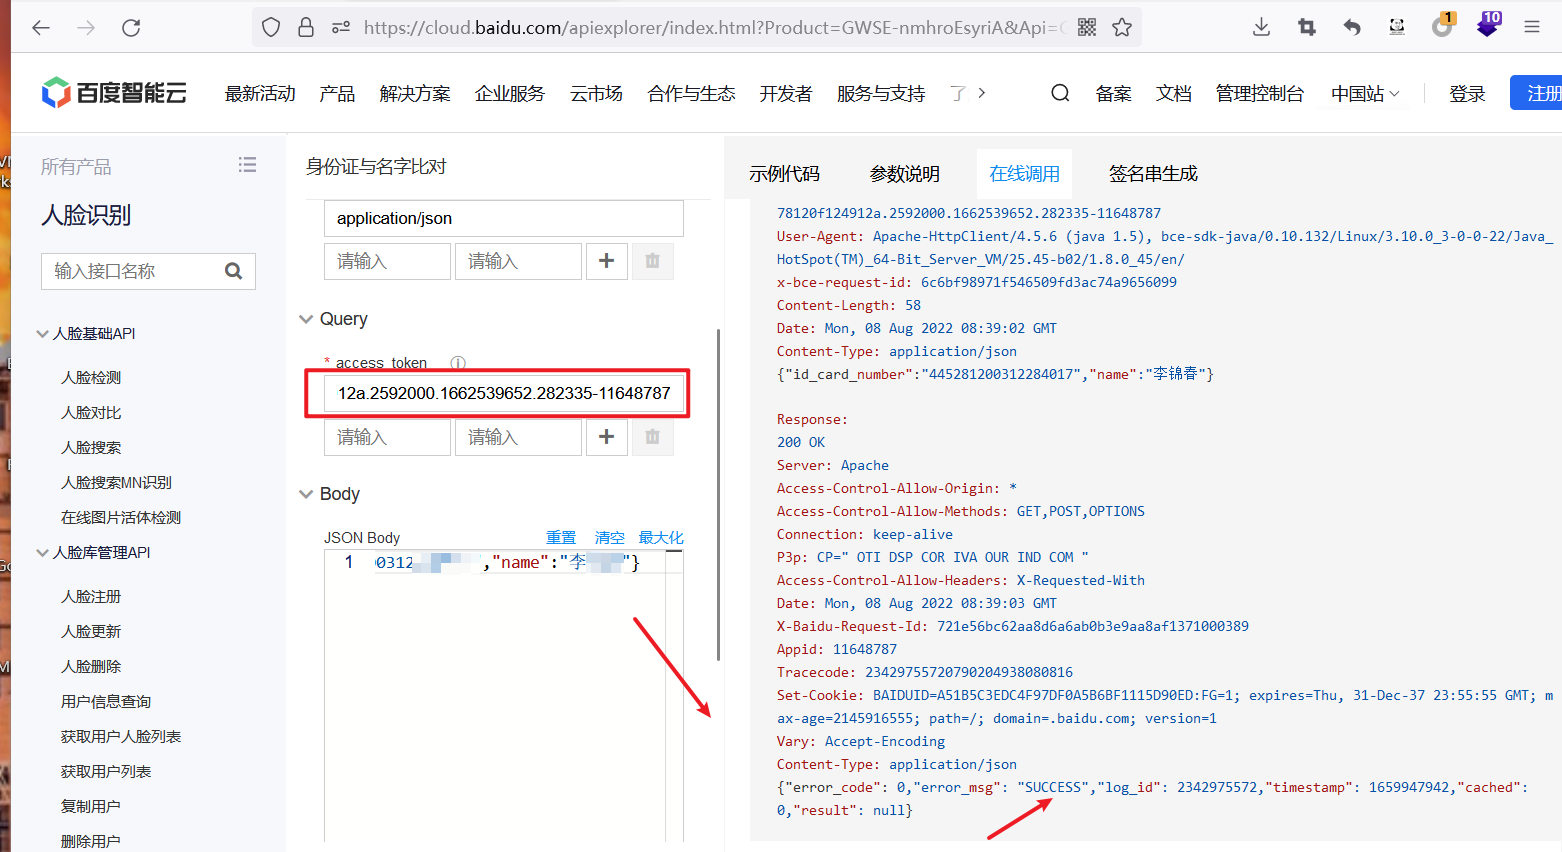The width and height of the screenshot is (1562, 852).
Task: Click the access_token input field
Action: 504,394
